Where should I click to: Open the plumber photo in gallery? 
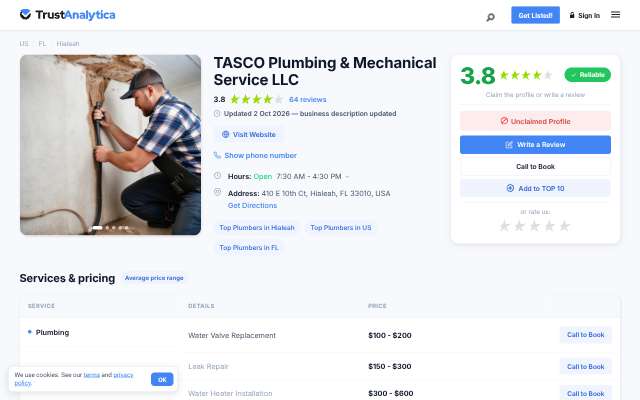[110, 144]
